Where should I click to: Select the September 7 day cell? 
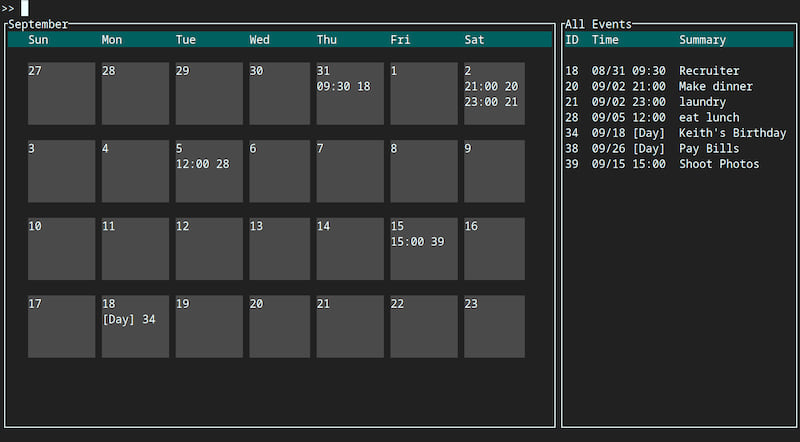coord(350,171)
